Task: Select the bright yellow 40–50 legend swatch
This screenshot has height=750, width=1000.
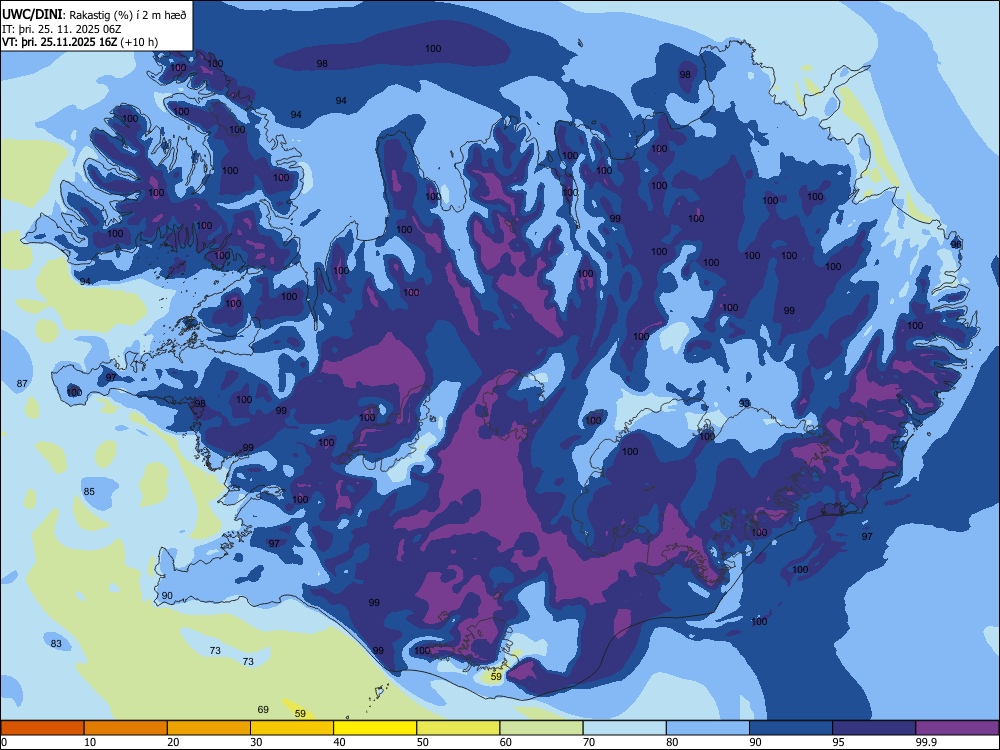Action: [x=375, y=728]
